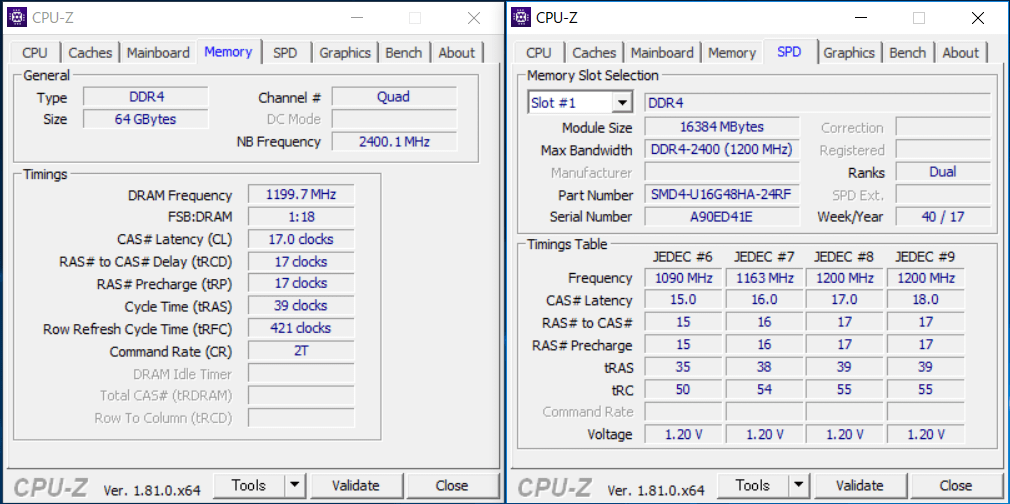The width and height of the screenshot is (1010, 504).
Task: Switch to Caches tab in the left window
Action: coord(90,53)
